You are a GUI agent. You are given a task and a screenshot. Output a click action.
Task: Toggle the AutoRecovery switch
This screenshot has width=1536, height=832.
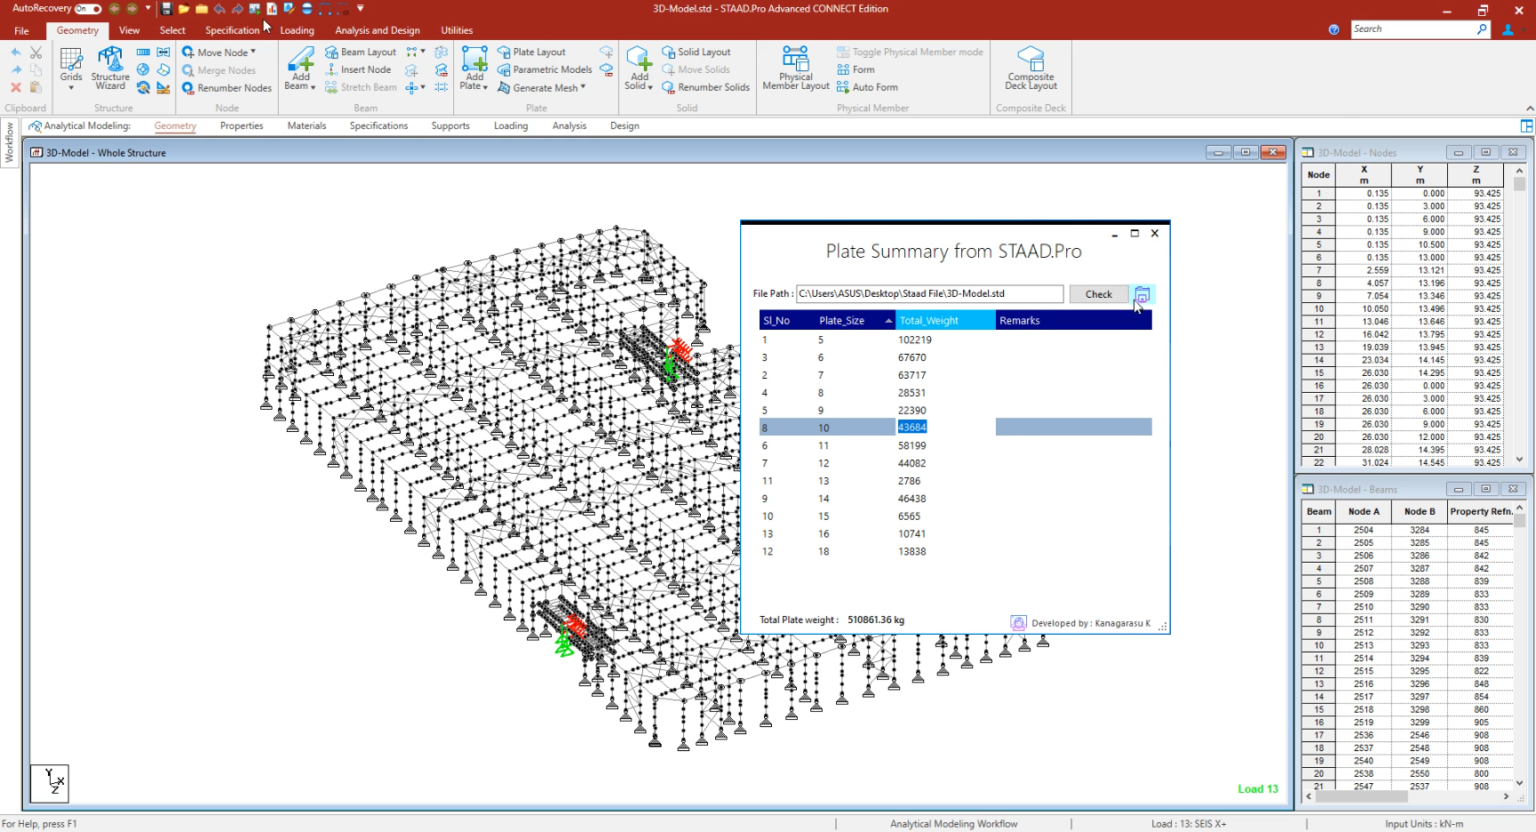click(x=88, y=9)
